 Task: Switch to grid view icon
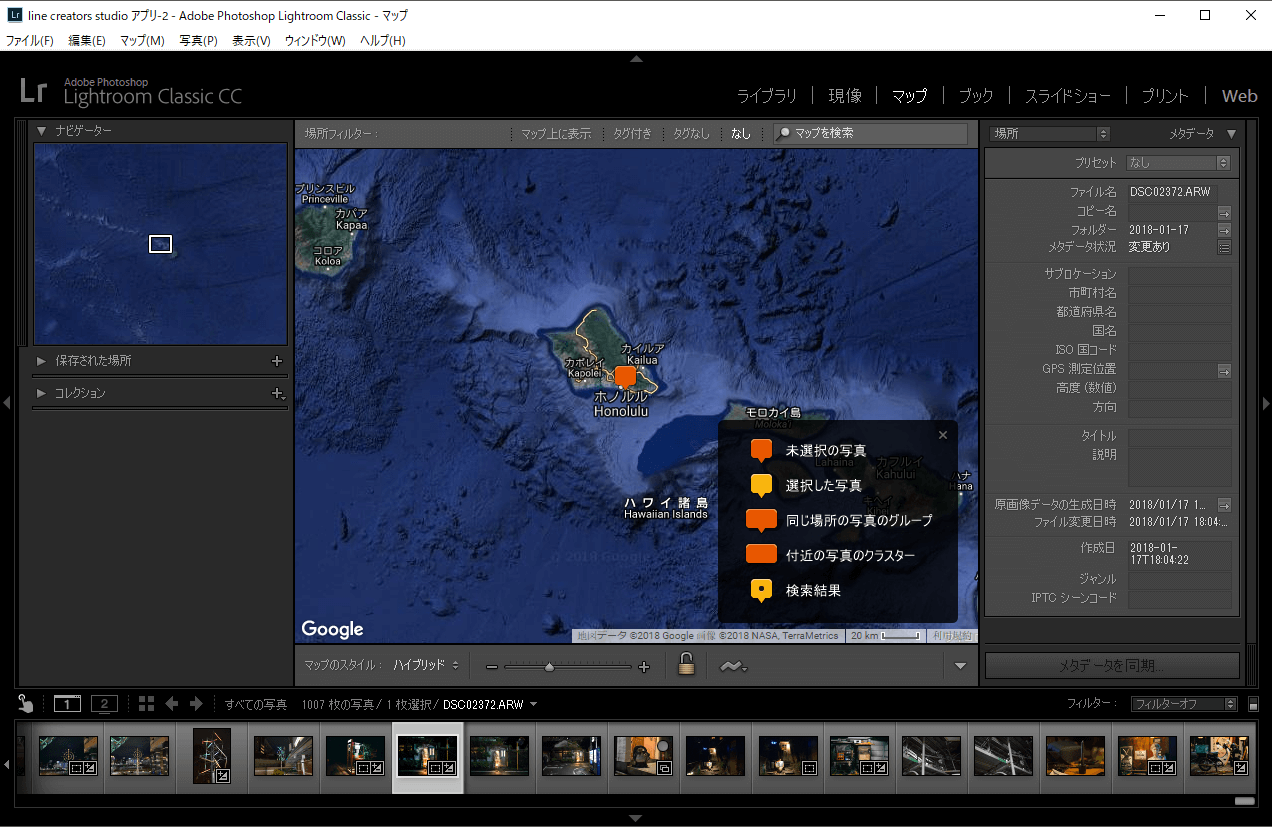[x=146, y=704]
